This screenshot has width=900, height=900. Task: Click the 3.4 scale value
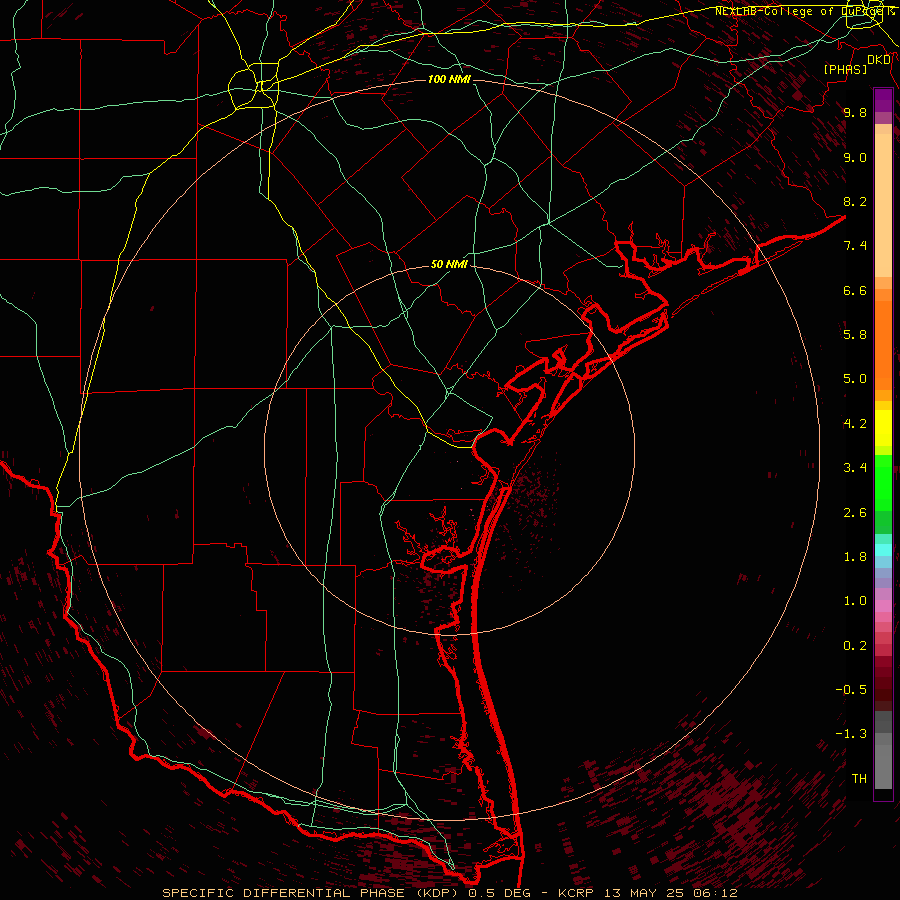click(855, 468)
